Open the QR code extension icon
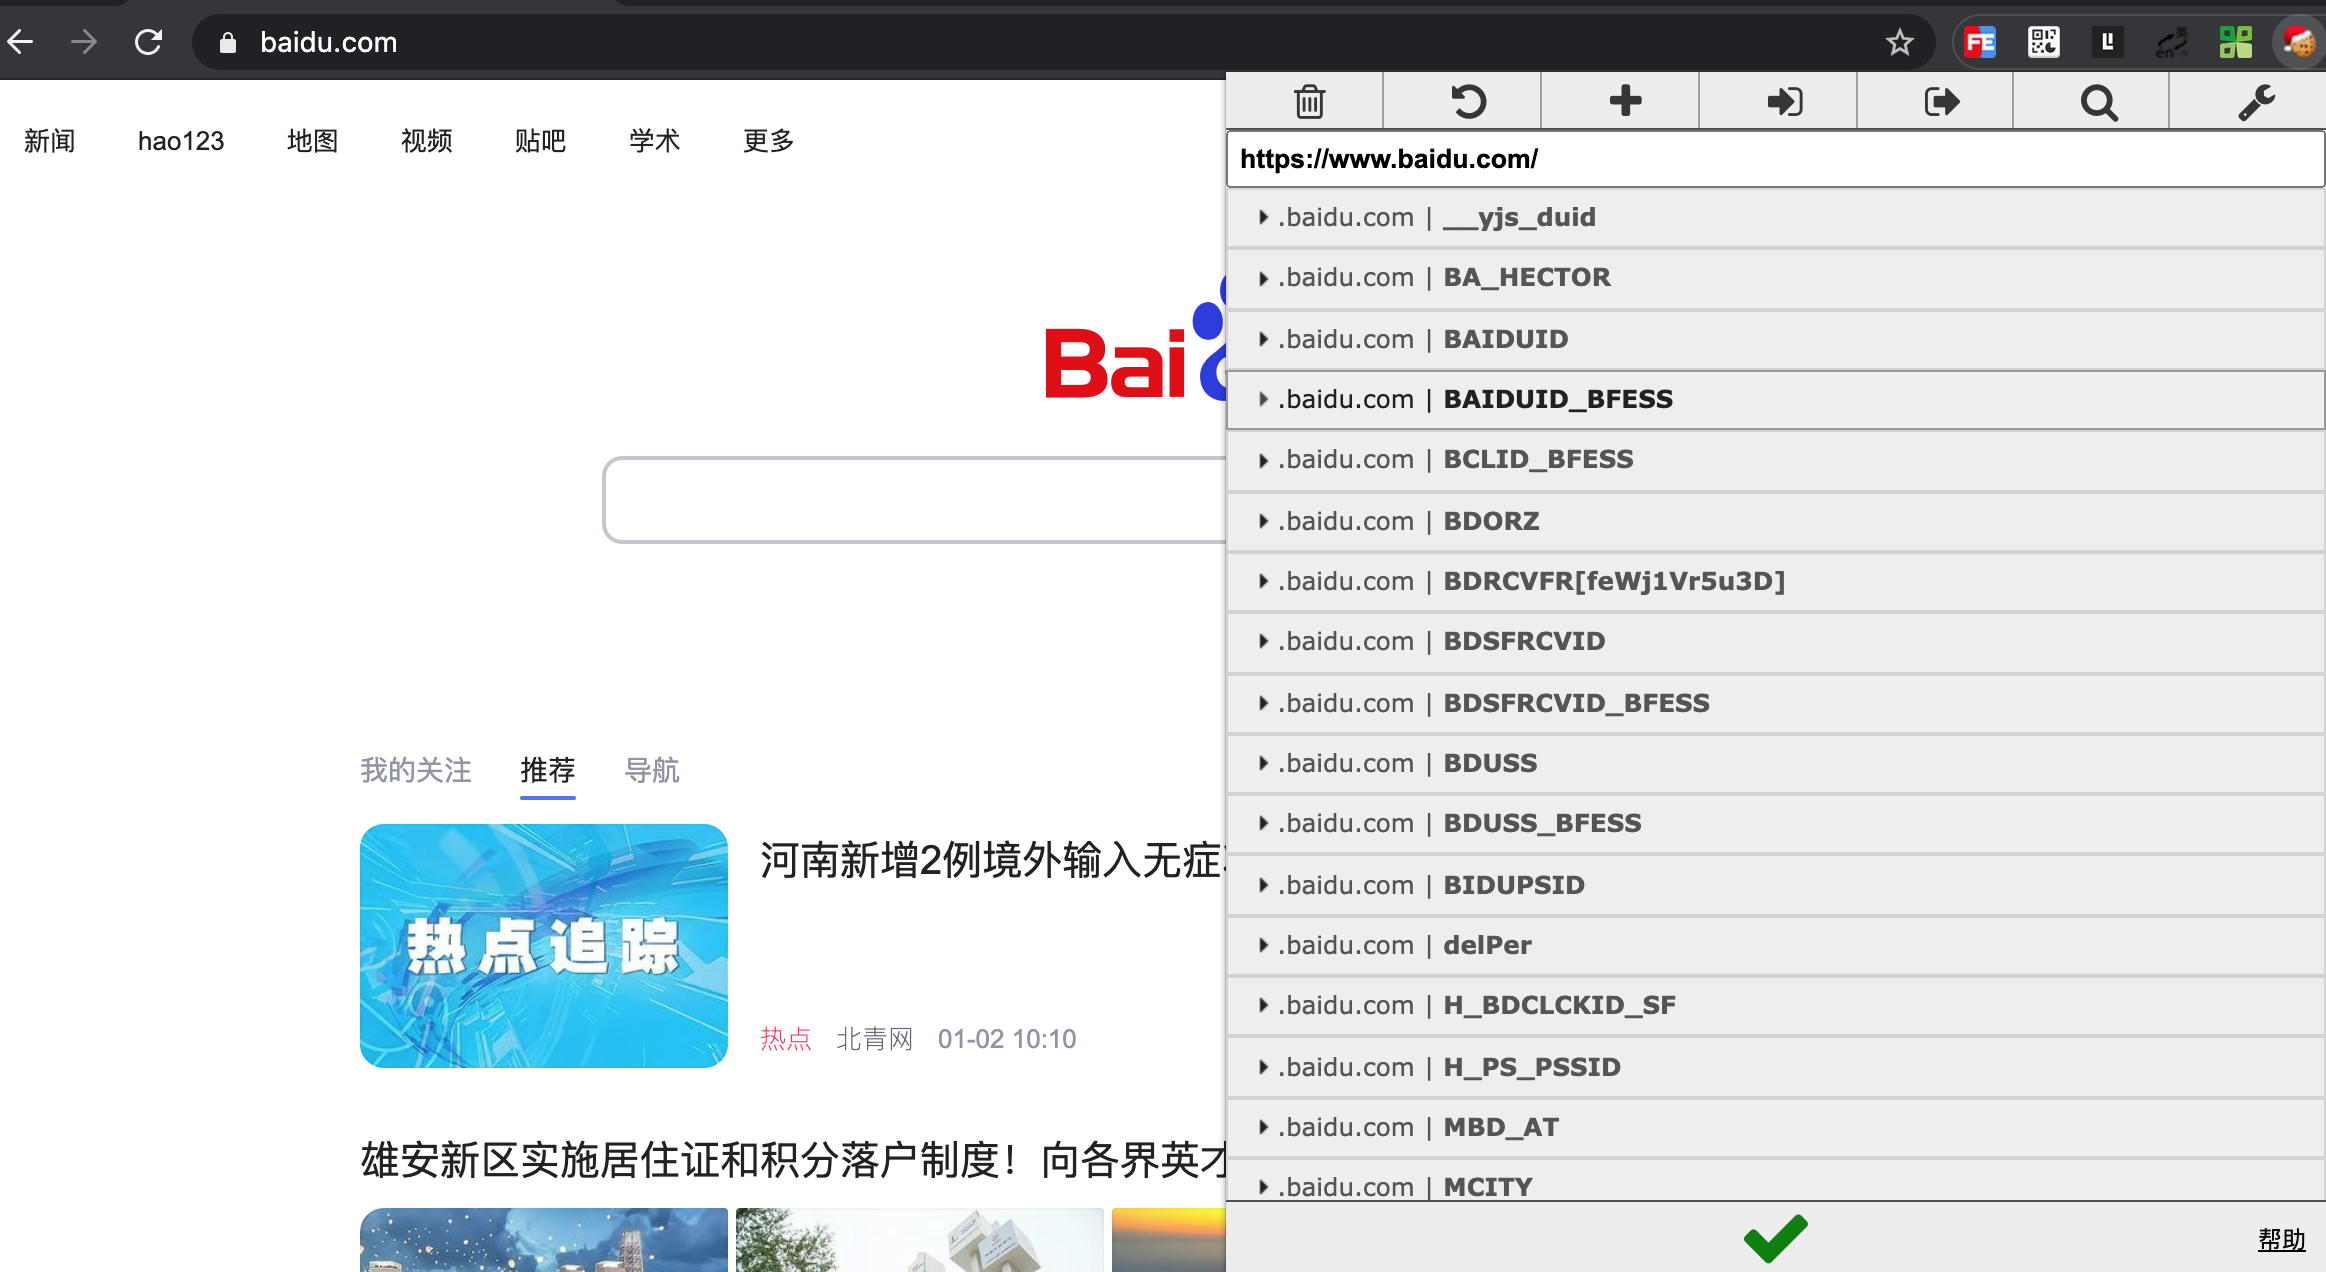 (x=2043, y=42)
